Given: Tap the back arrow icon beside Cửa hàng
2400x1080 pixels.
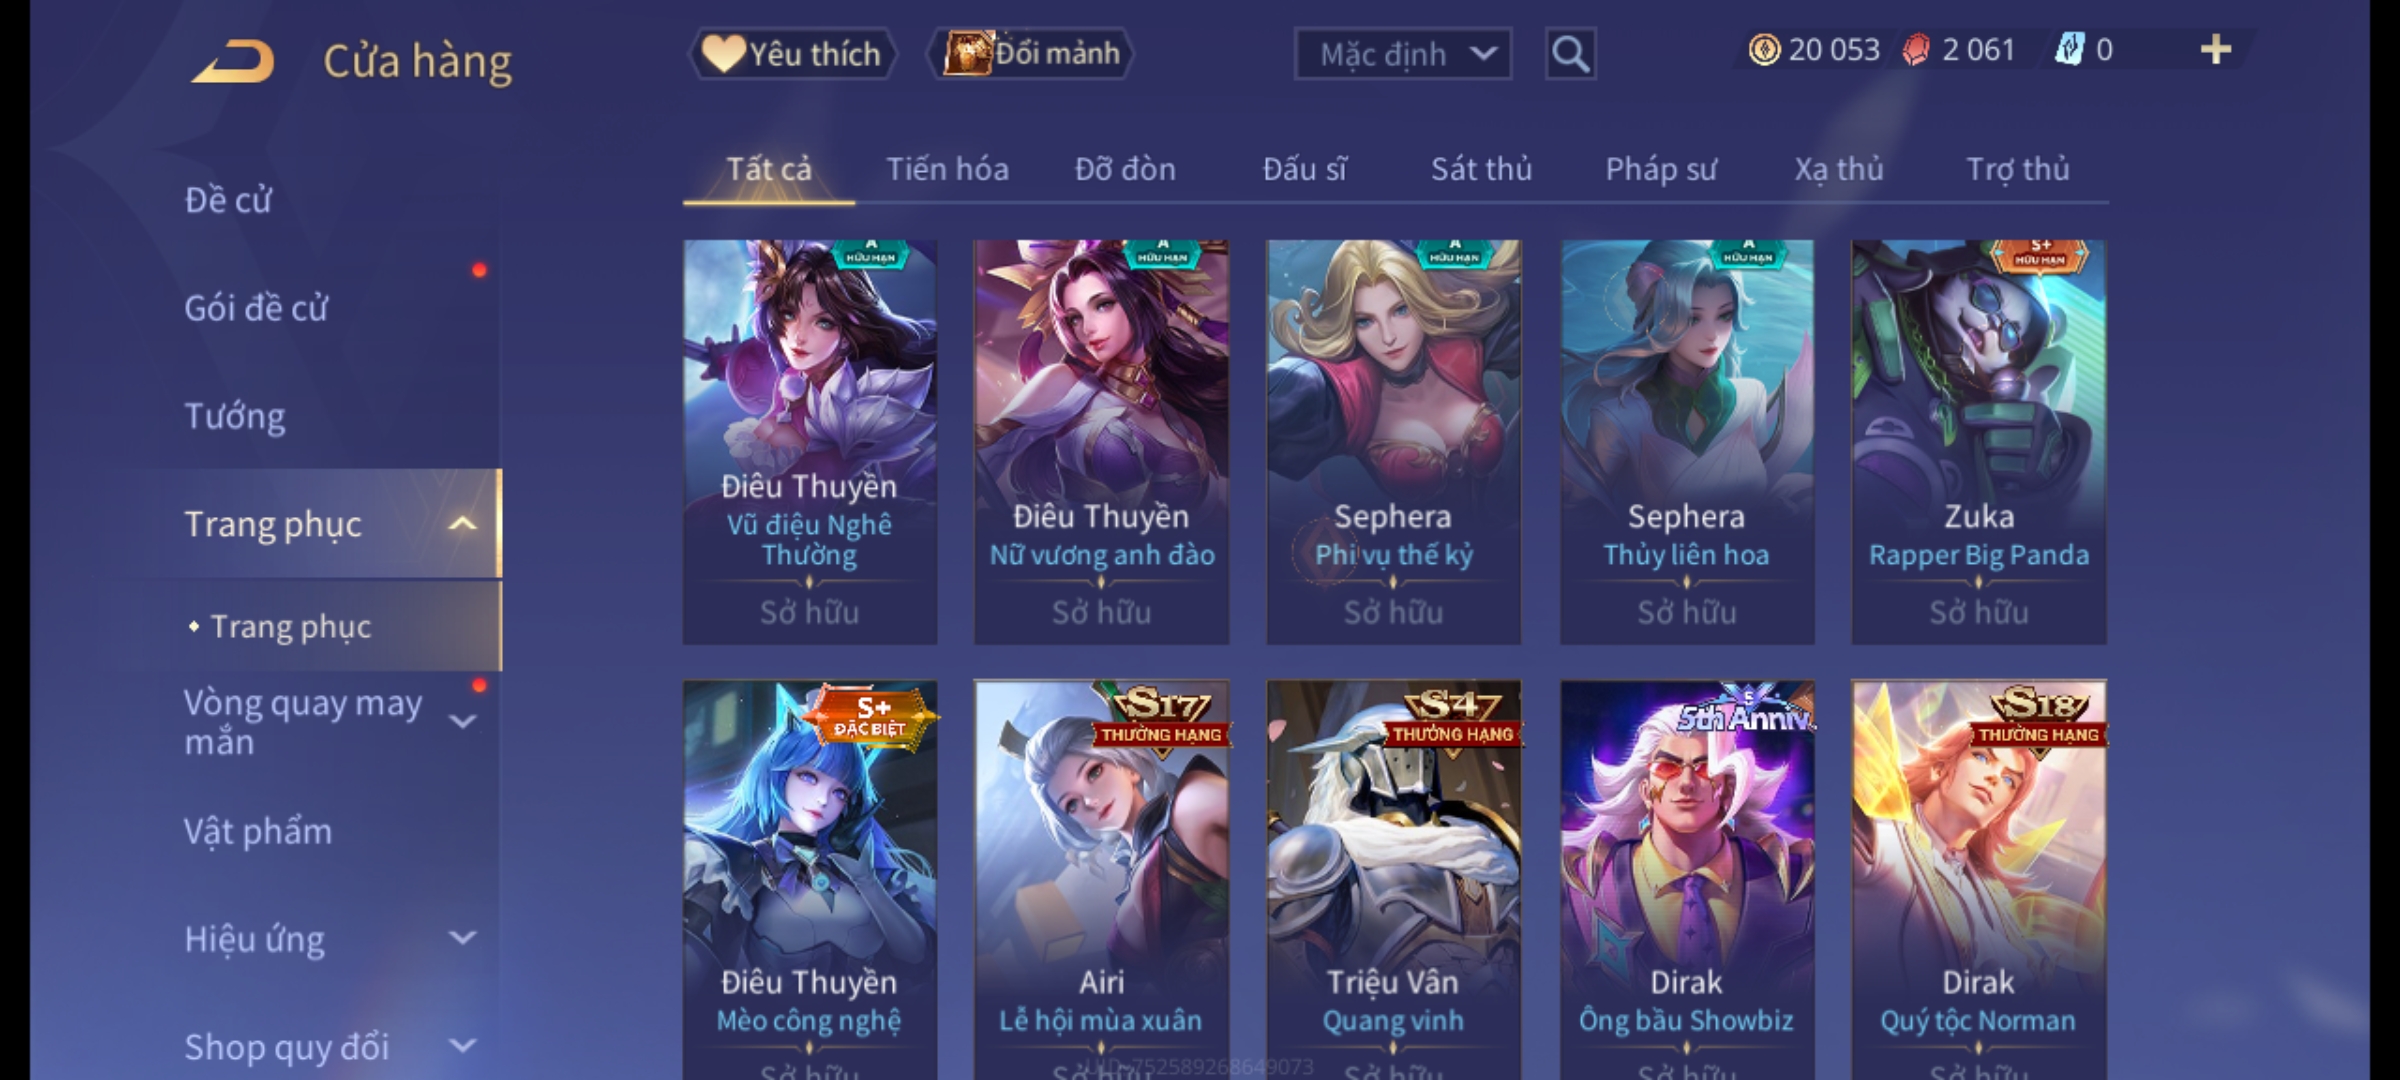Looking at the screenshot, I should (233, 61).
